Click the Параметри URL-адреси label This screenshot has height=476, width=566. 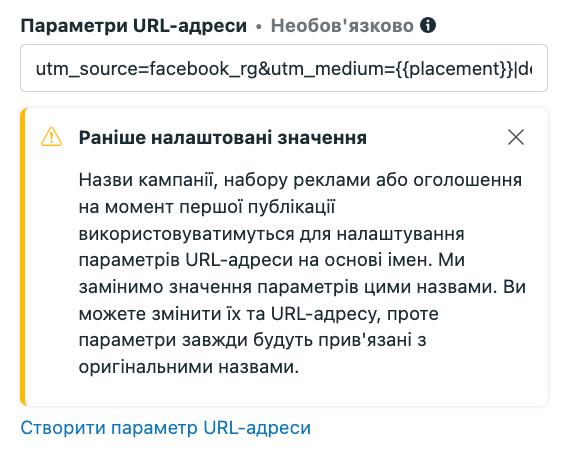click(134, 26)
